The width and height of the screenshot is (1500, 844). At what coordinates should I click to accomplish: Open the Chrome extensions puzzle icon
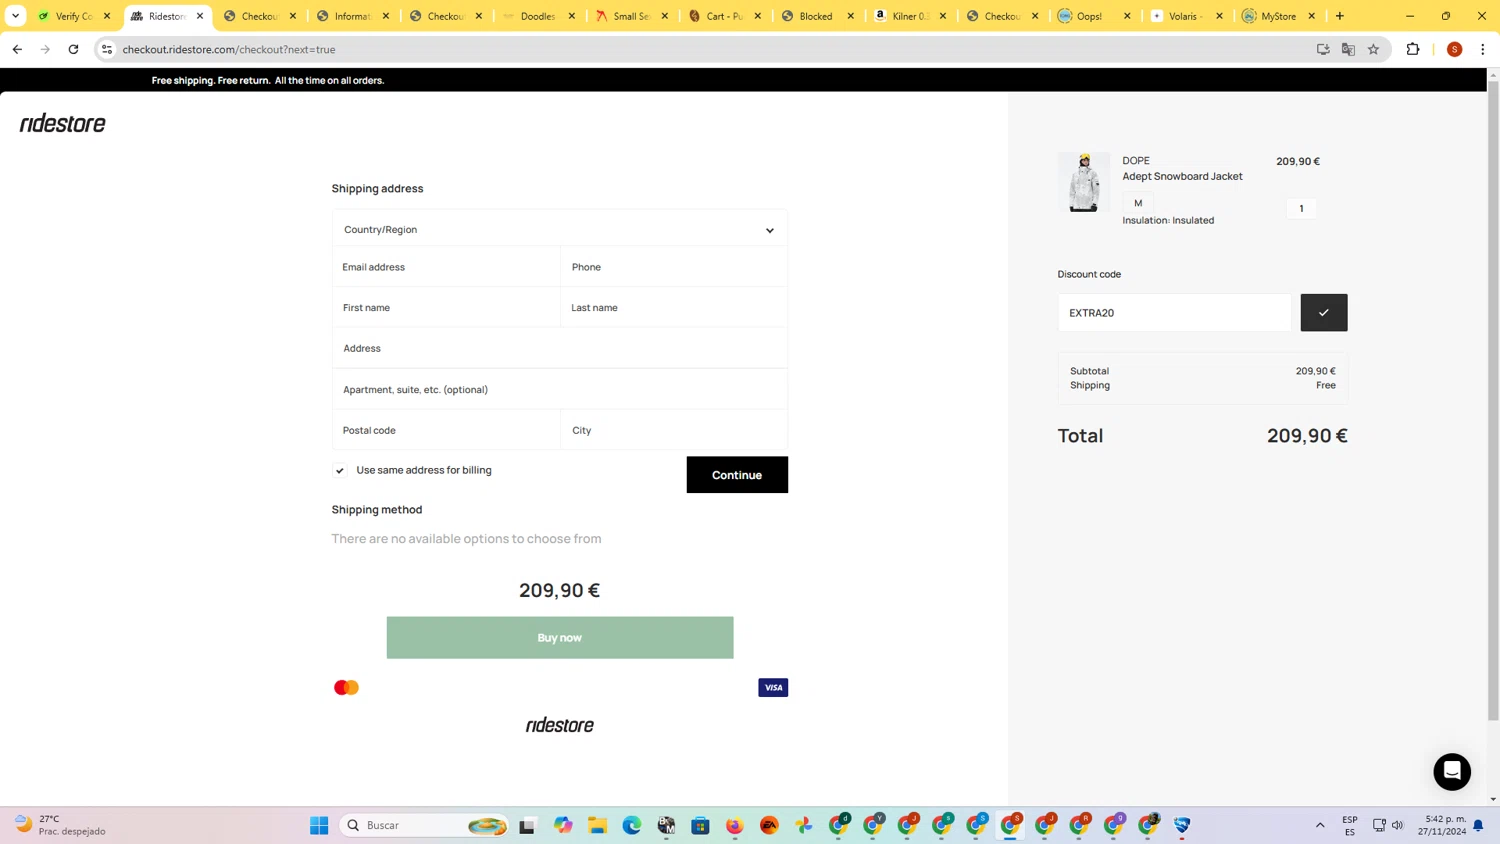(1412, 49)
